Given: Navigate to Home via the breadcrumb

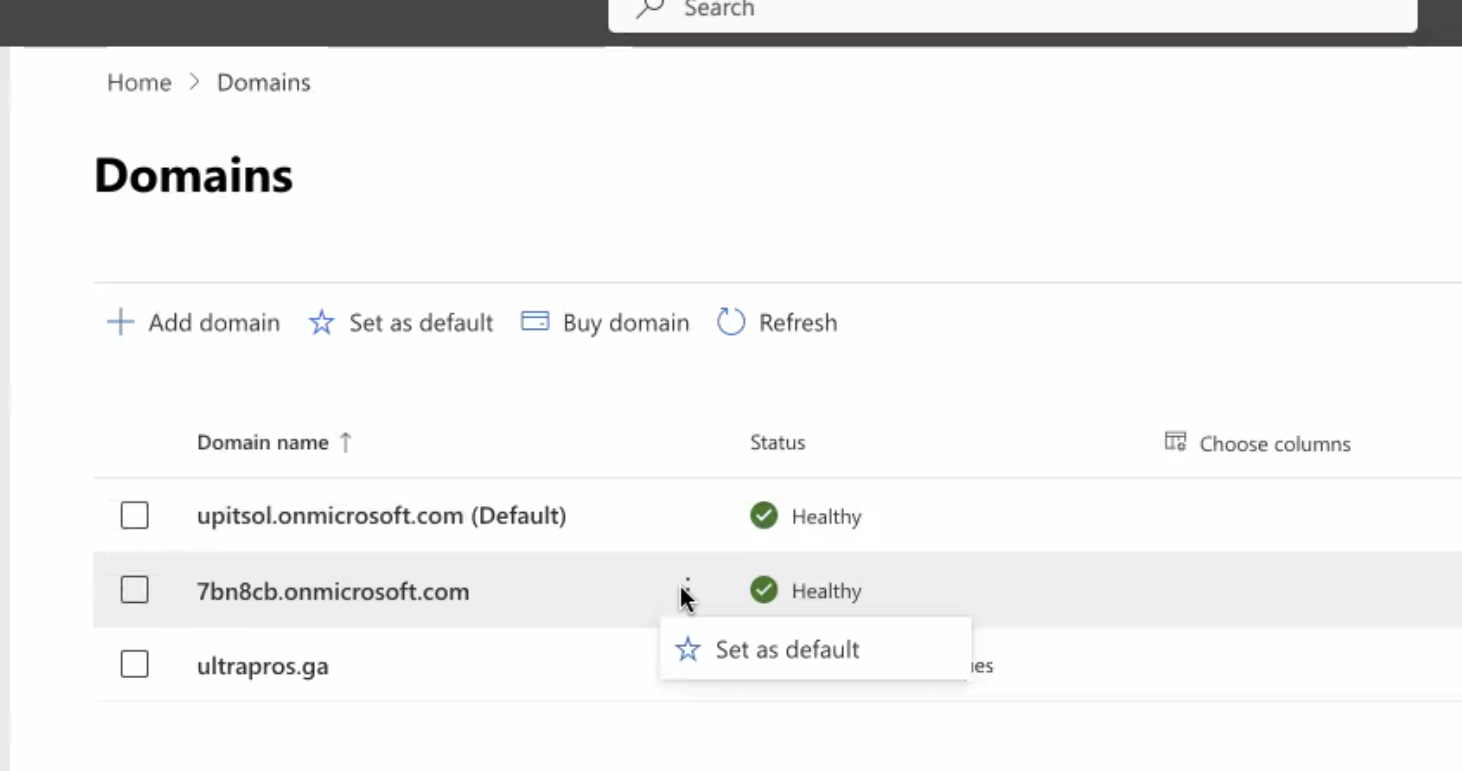Looking at the screenshot, I should [x=138, y=82].
